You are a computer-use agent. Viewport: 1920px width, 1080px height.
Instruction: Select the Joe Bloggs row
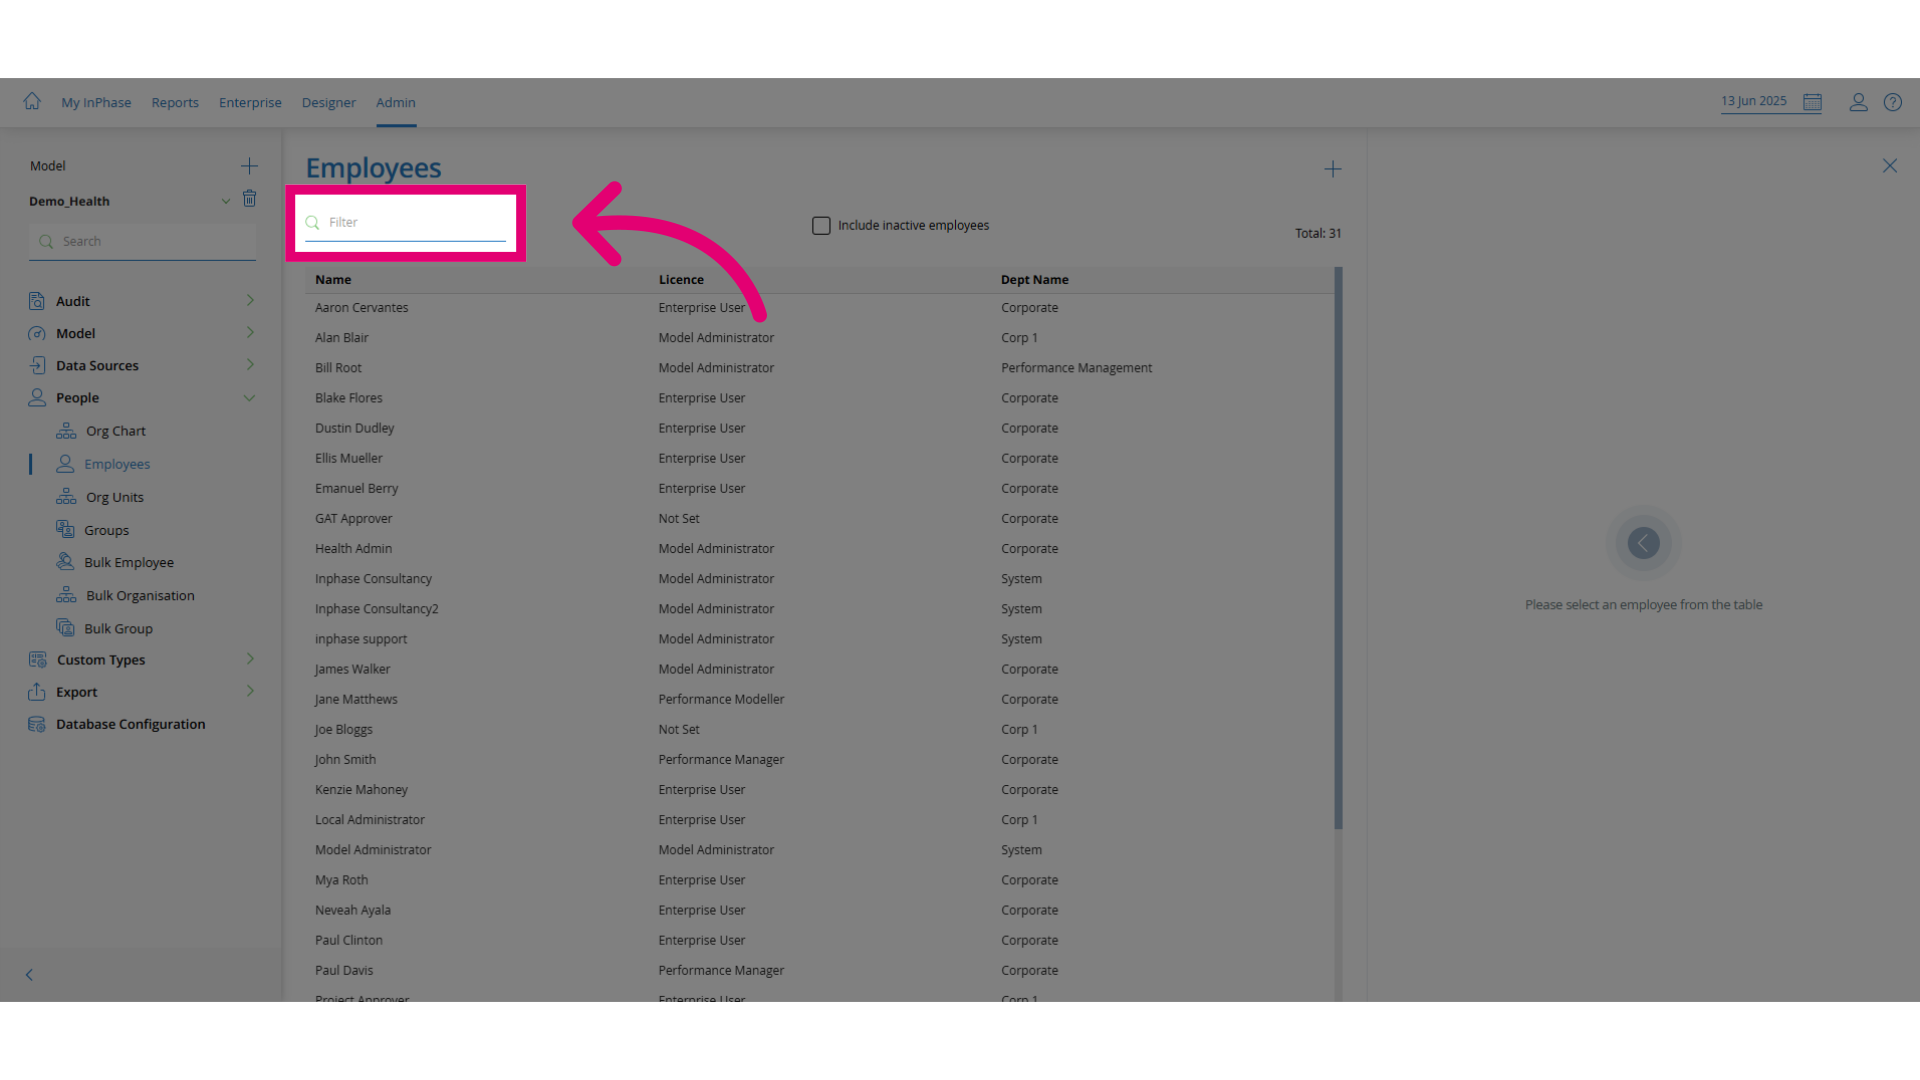pyautogui.click(x=820, y=730)
